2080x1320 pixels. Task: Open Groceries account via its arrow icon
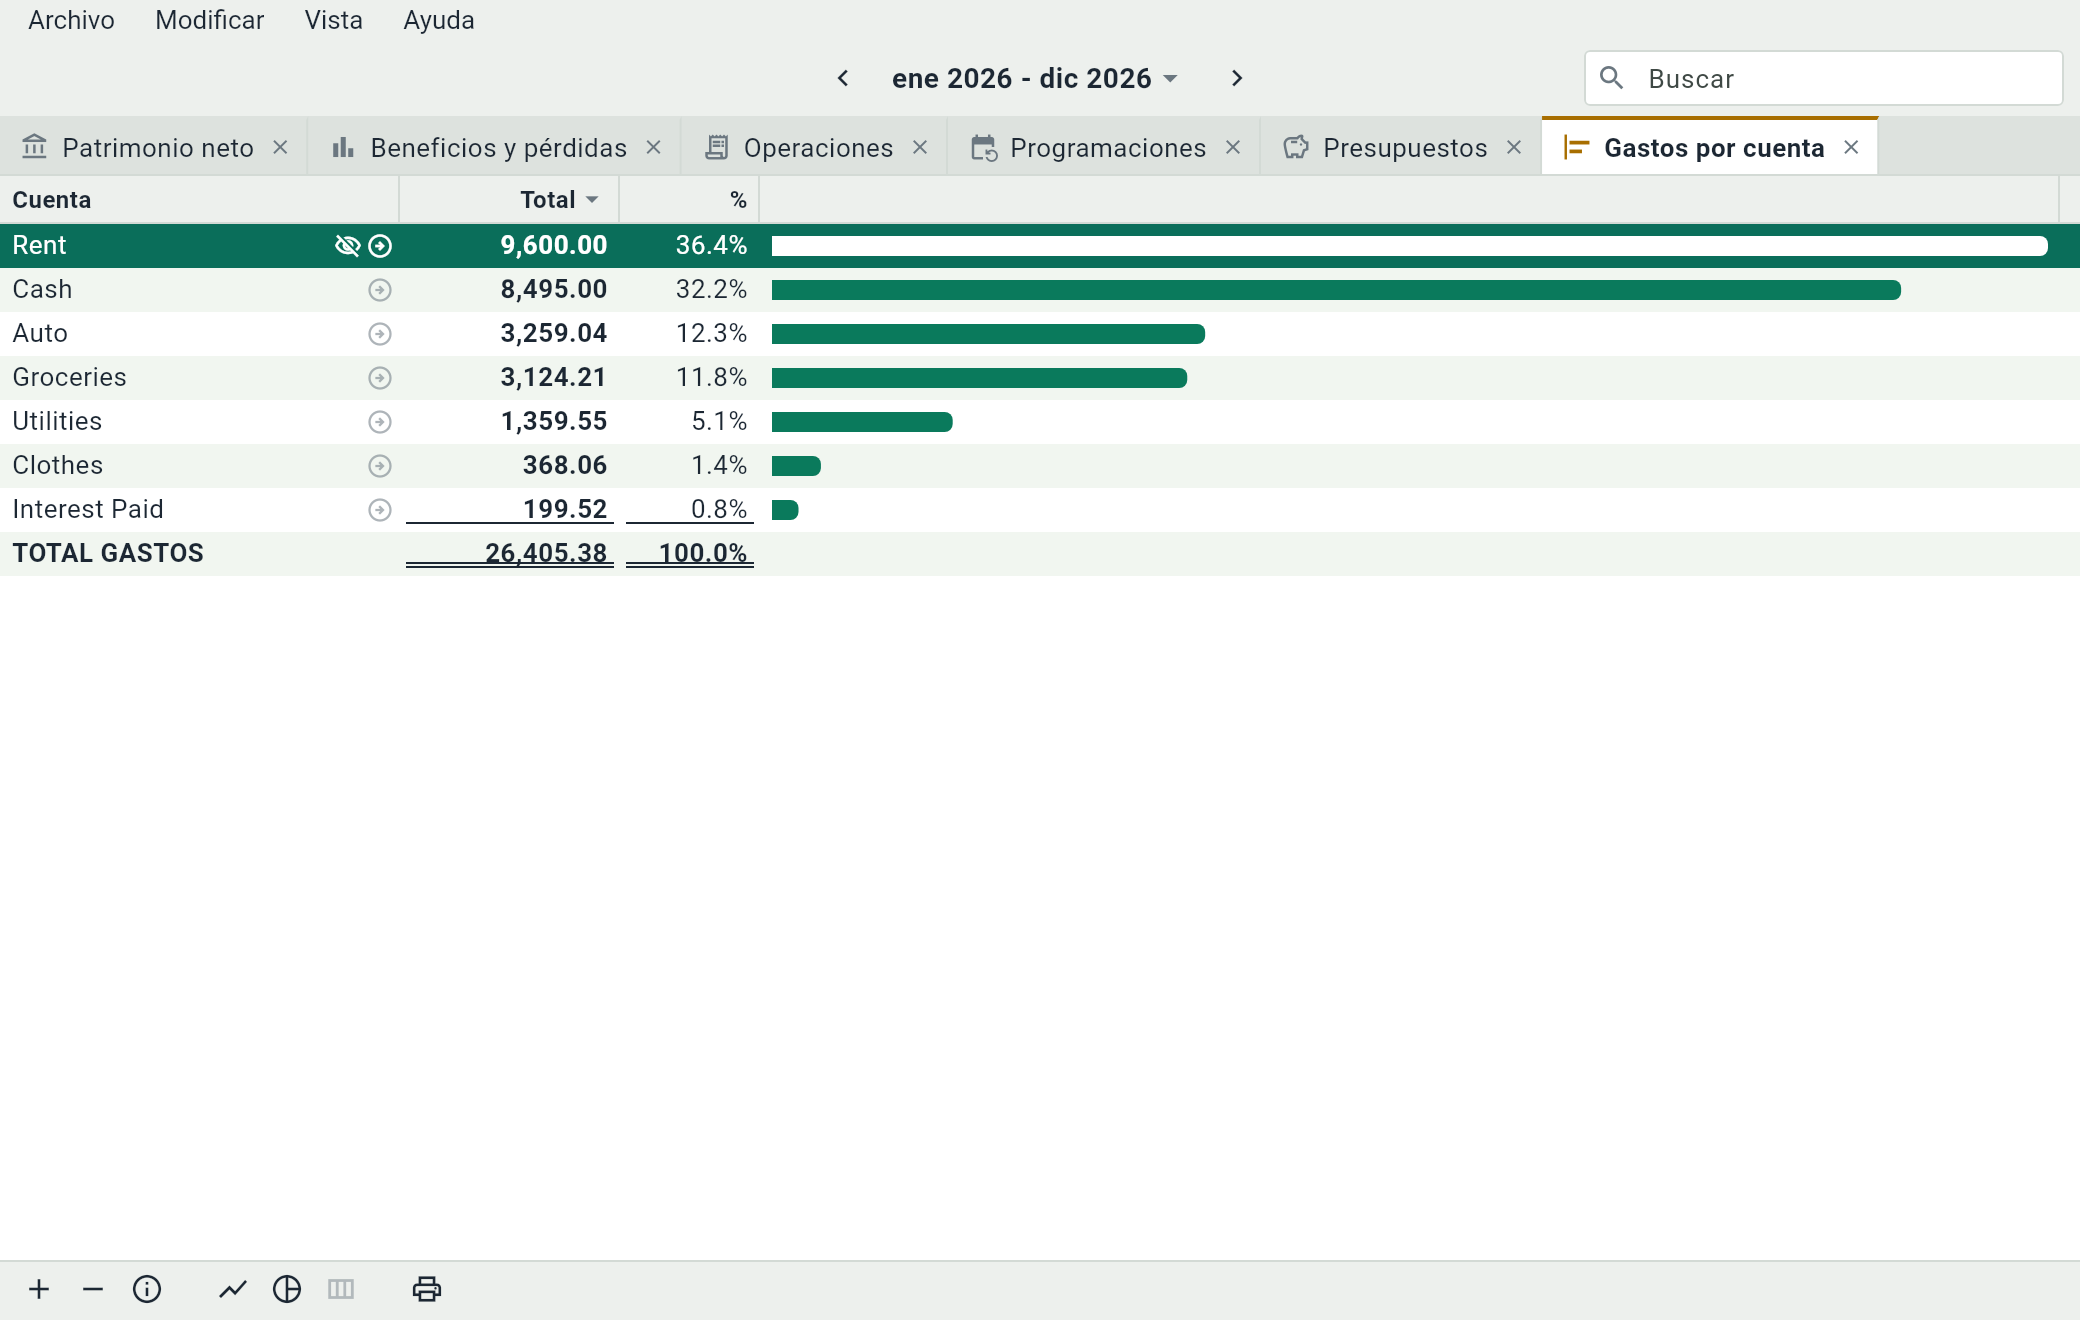click(x=380, y=378)
